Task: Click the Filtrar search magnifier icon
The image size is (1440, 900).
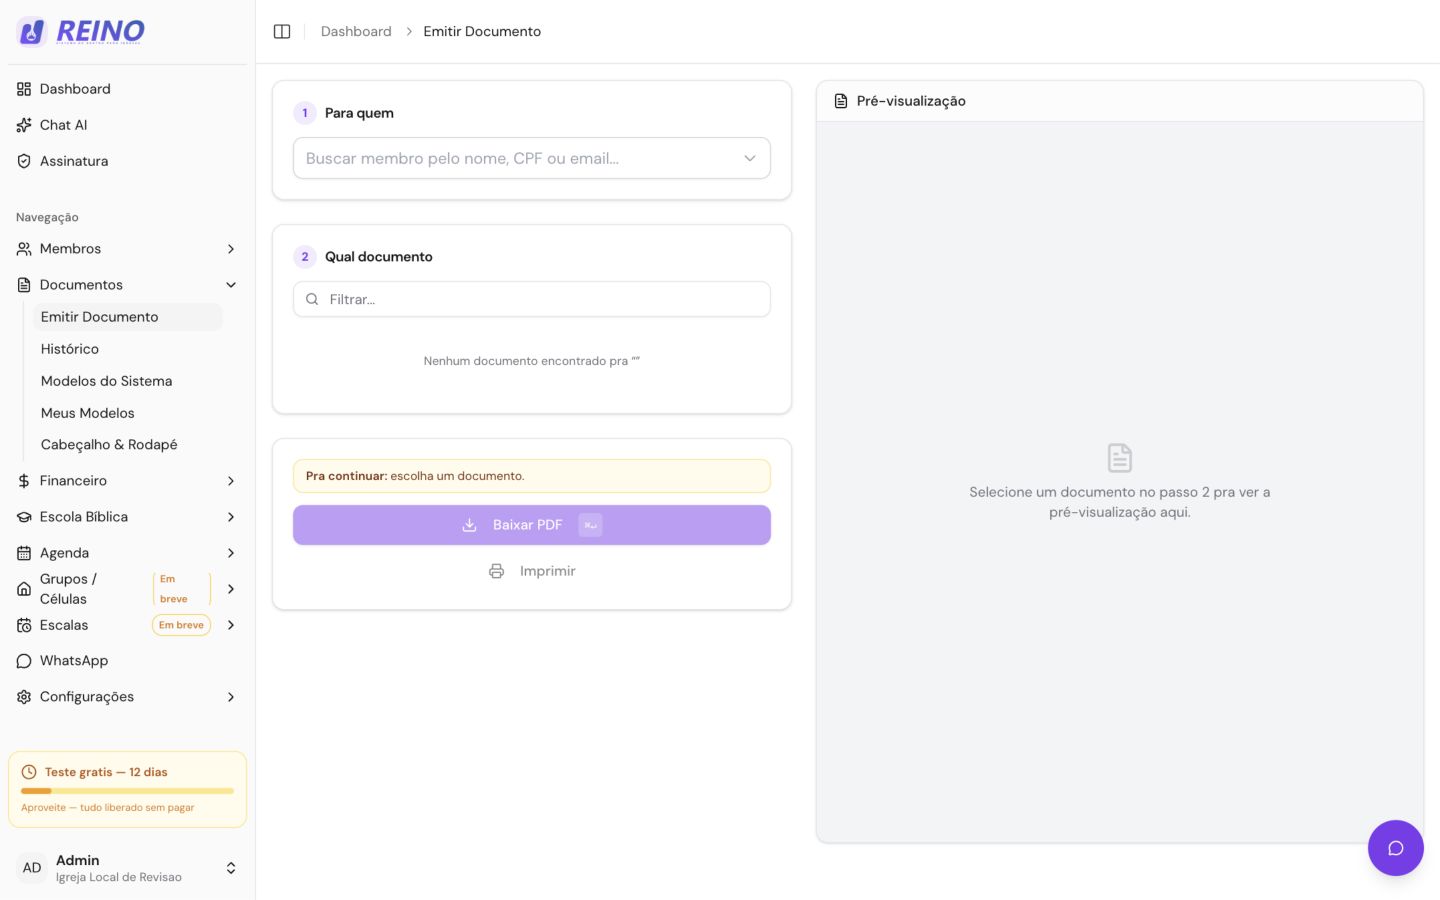Action: click(312, 299)
